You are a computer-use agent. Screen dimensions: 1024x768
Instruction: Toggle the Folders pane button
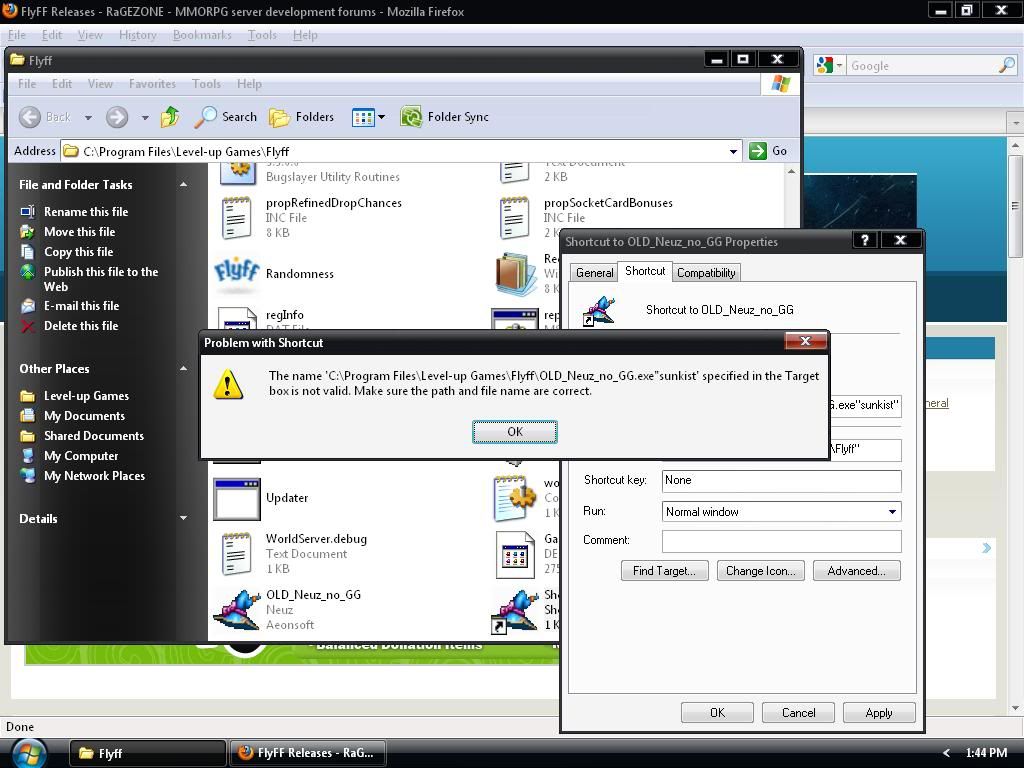tap(302, 117)
